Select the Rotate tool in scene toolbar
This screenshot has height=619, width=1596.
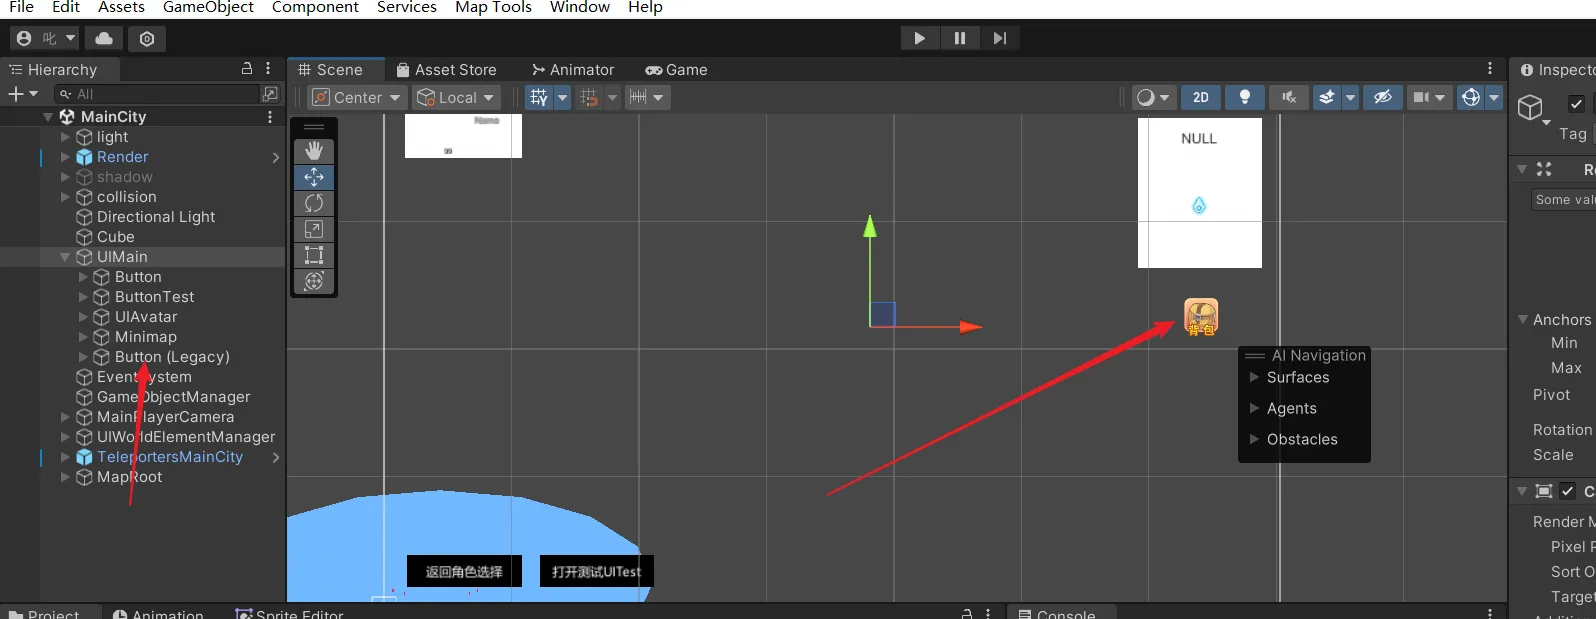tap(314, 203)
